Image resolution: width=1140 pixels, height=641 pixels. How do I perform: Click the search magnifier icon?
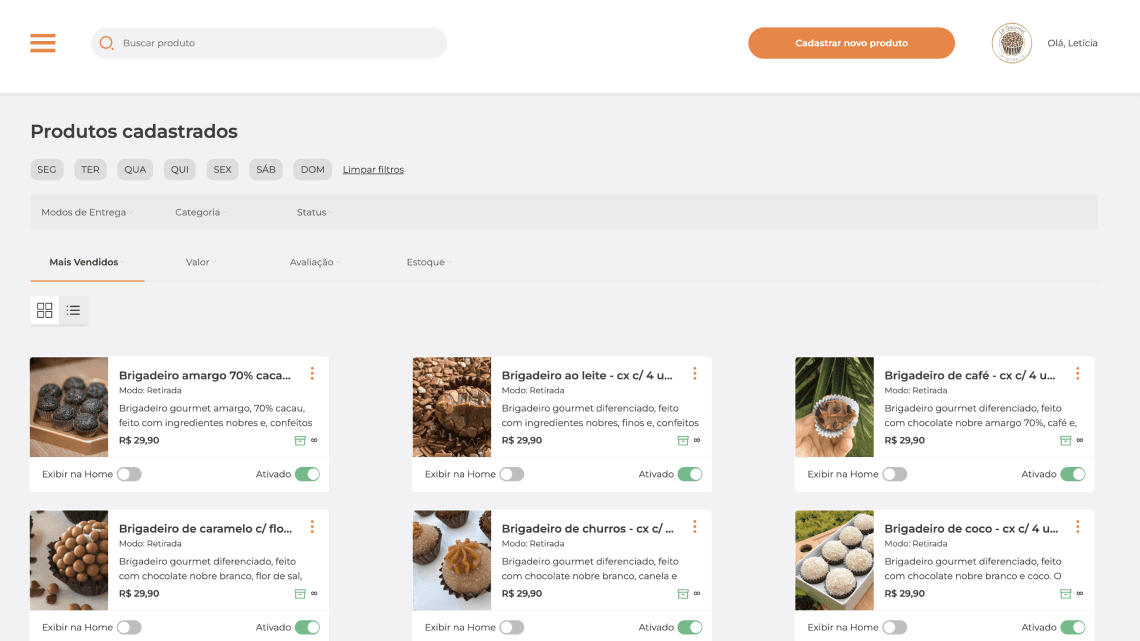click(x=105, y=42)
